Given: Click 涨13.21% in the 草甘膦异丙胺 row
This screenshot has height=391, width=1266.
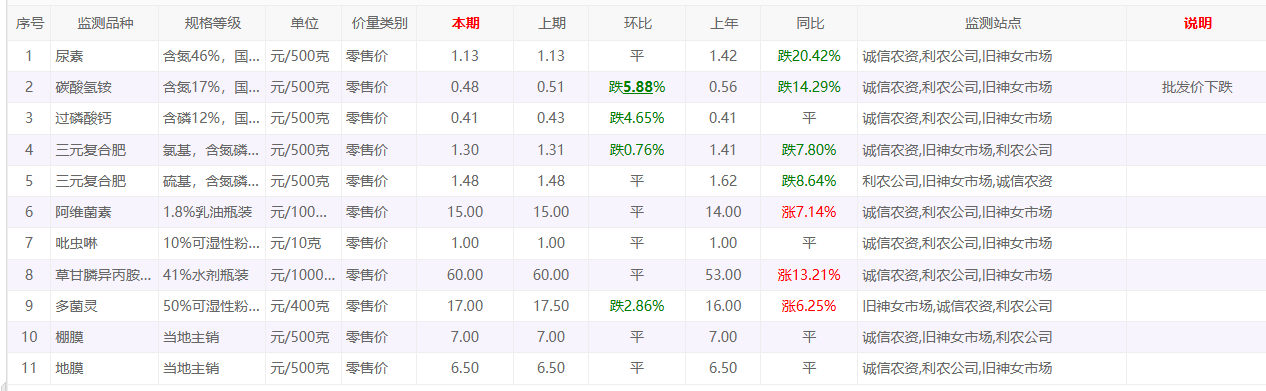Looking at the screenshot, I should 809,274.
